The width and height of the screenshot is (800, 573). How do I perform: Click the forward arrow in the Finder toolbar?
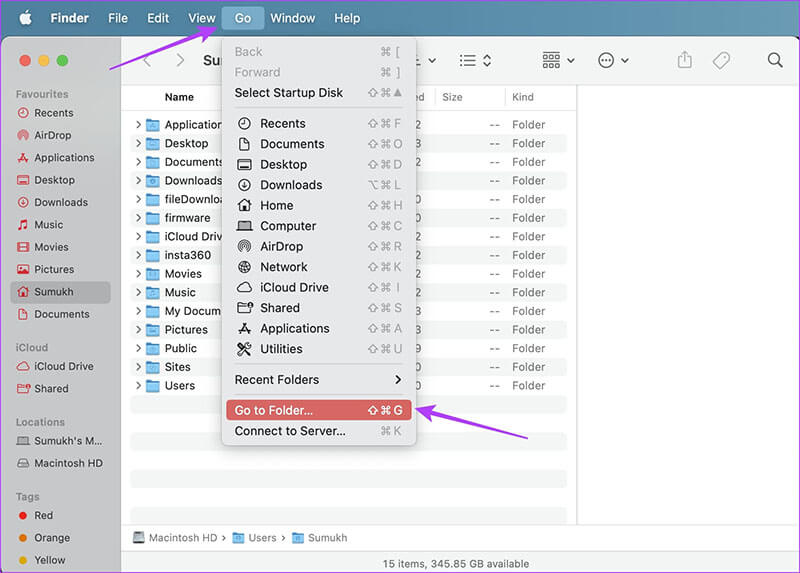[x=180, y=61]
